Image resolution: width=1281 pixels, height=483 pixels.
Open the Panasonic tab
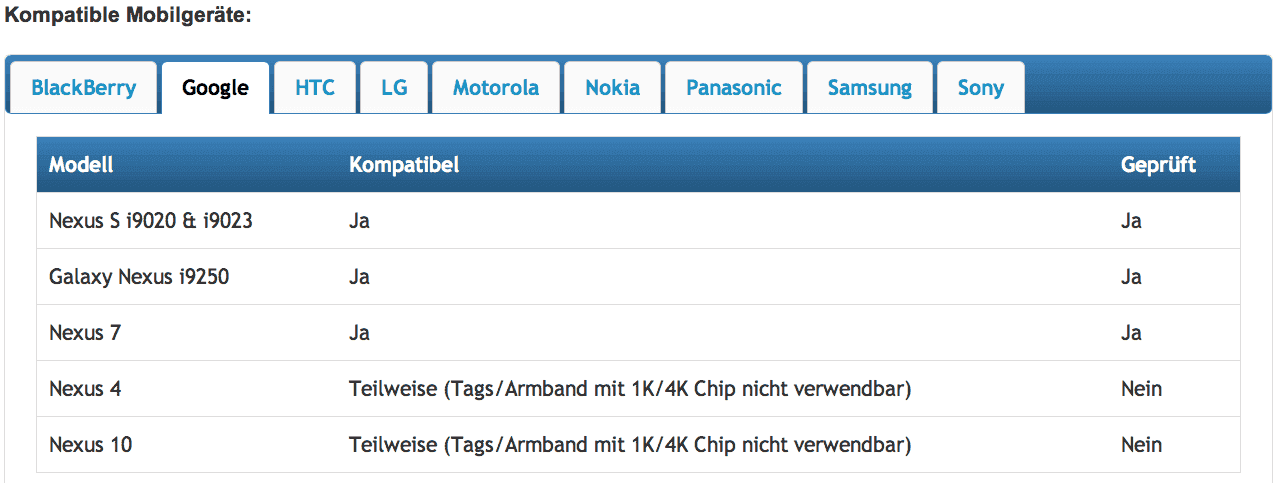tap(734, 88)
